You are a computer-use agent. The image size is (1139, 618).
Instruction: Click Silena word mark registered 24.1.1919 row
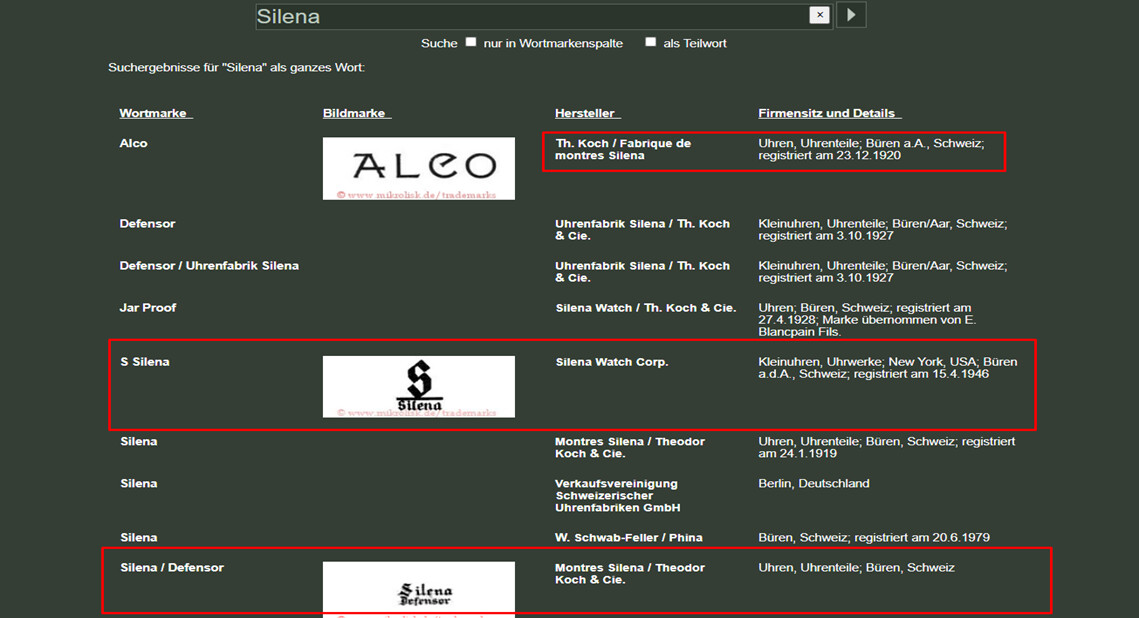tap(139, 442)
